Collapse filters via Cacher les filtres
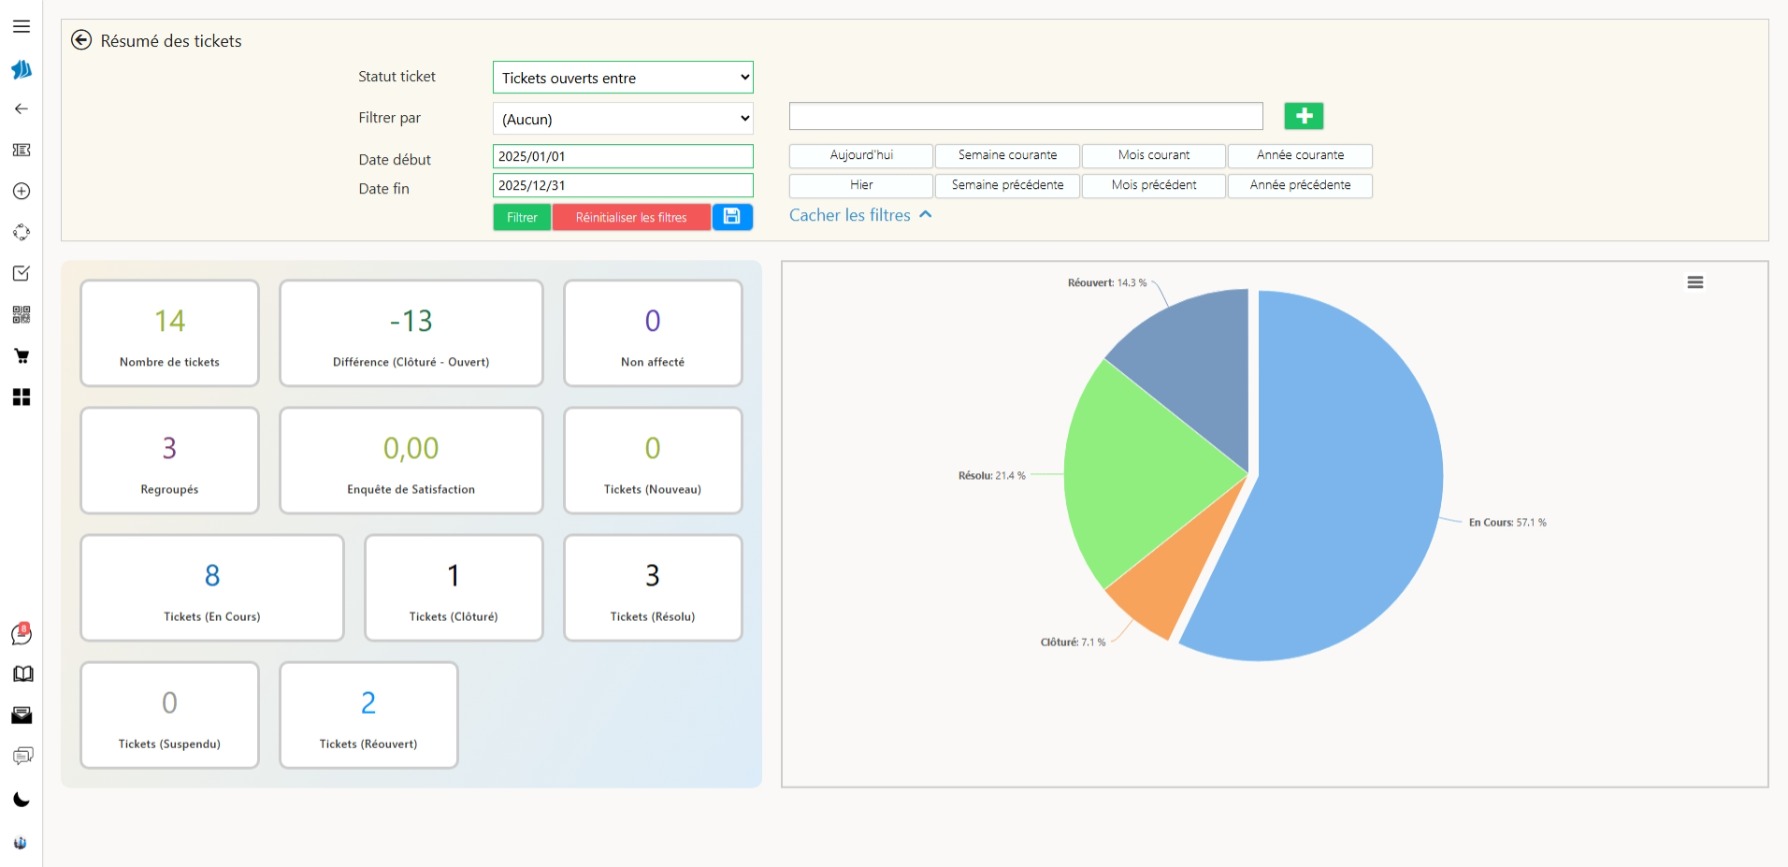The image size is (1788, 867). [860, 215]
